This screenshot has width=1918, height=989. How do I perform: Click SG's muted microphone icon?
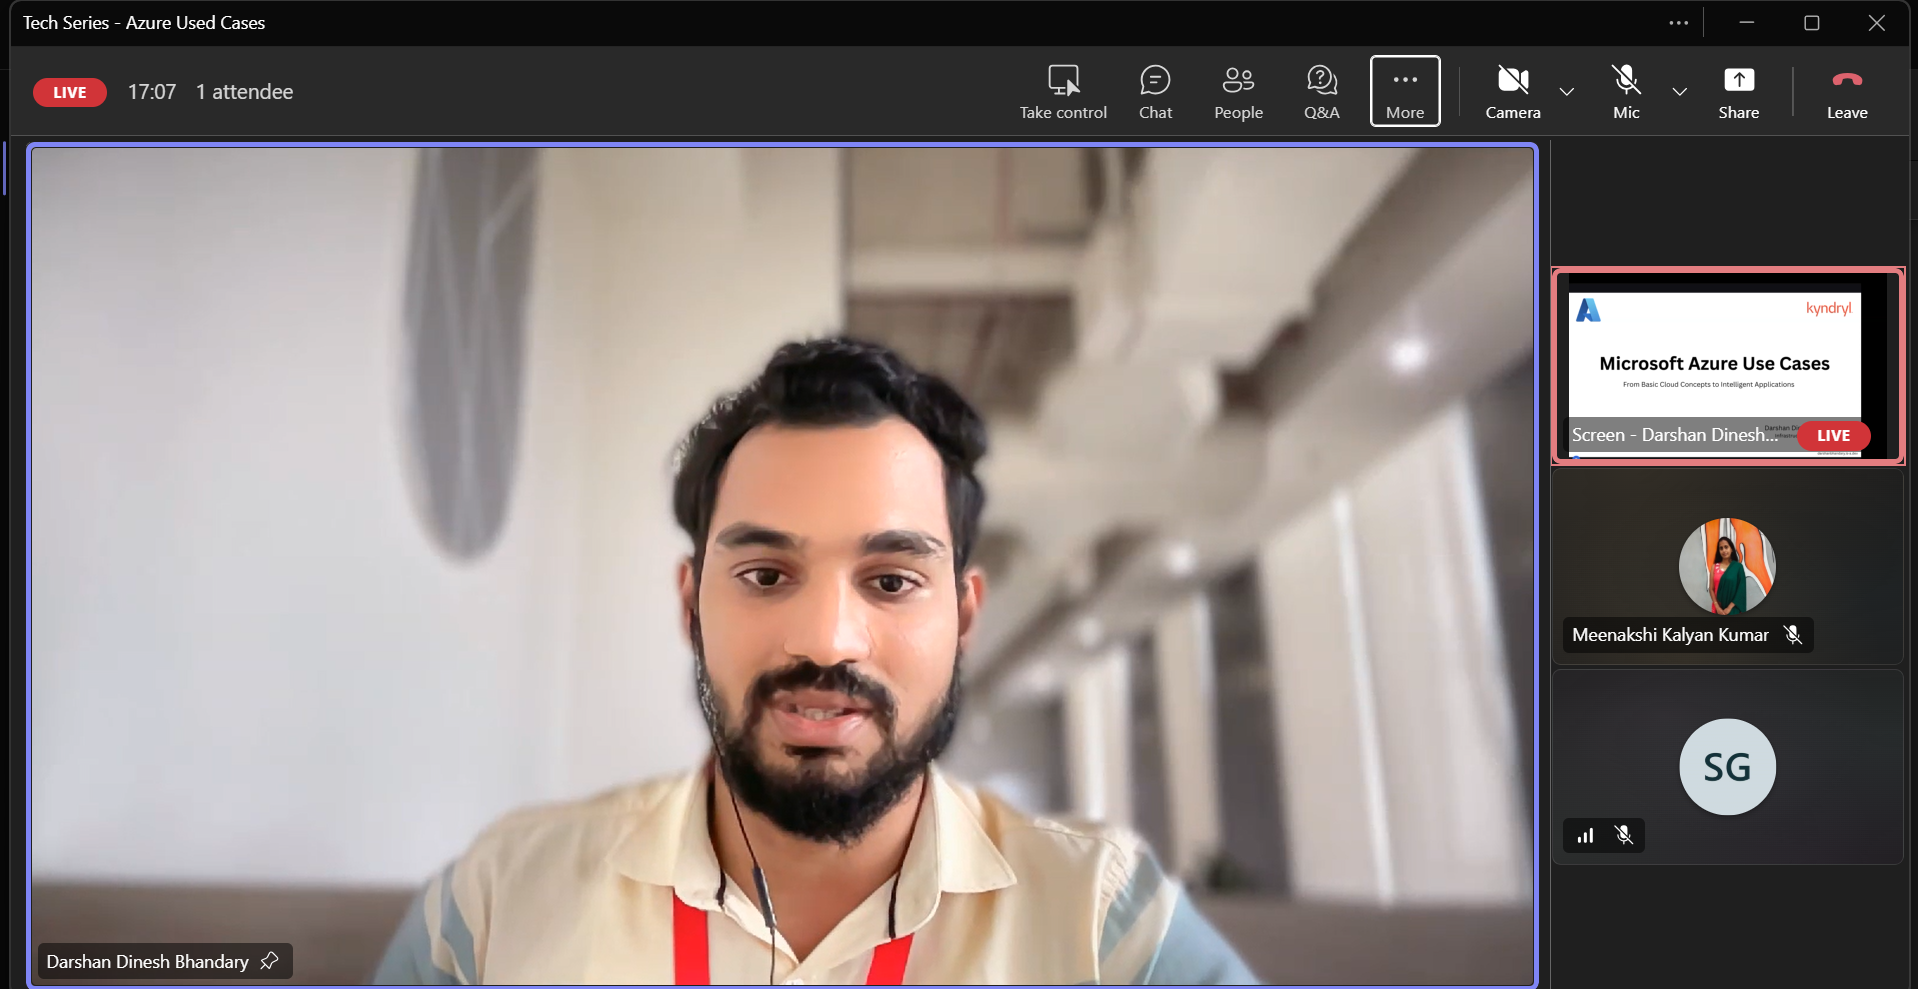1624,835
